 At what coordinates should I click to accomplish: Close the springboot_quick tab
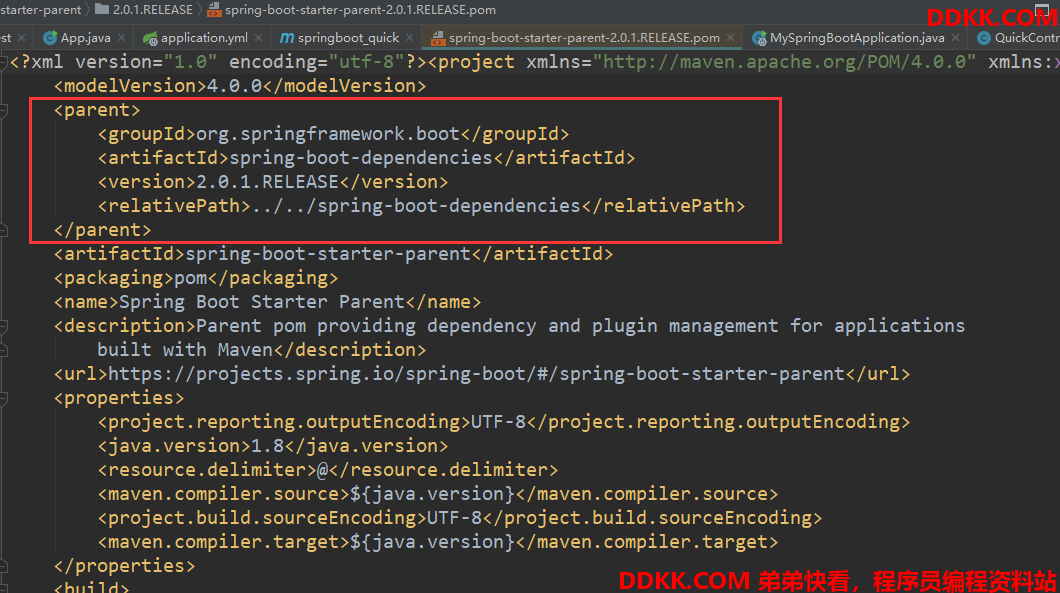[410, 38]
